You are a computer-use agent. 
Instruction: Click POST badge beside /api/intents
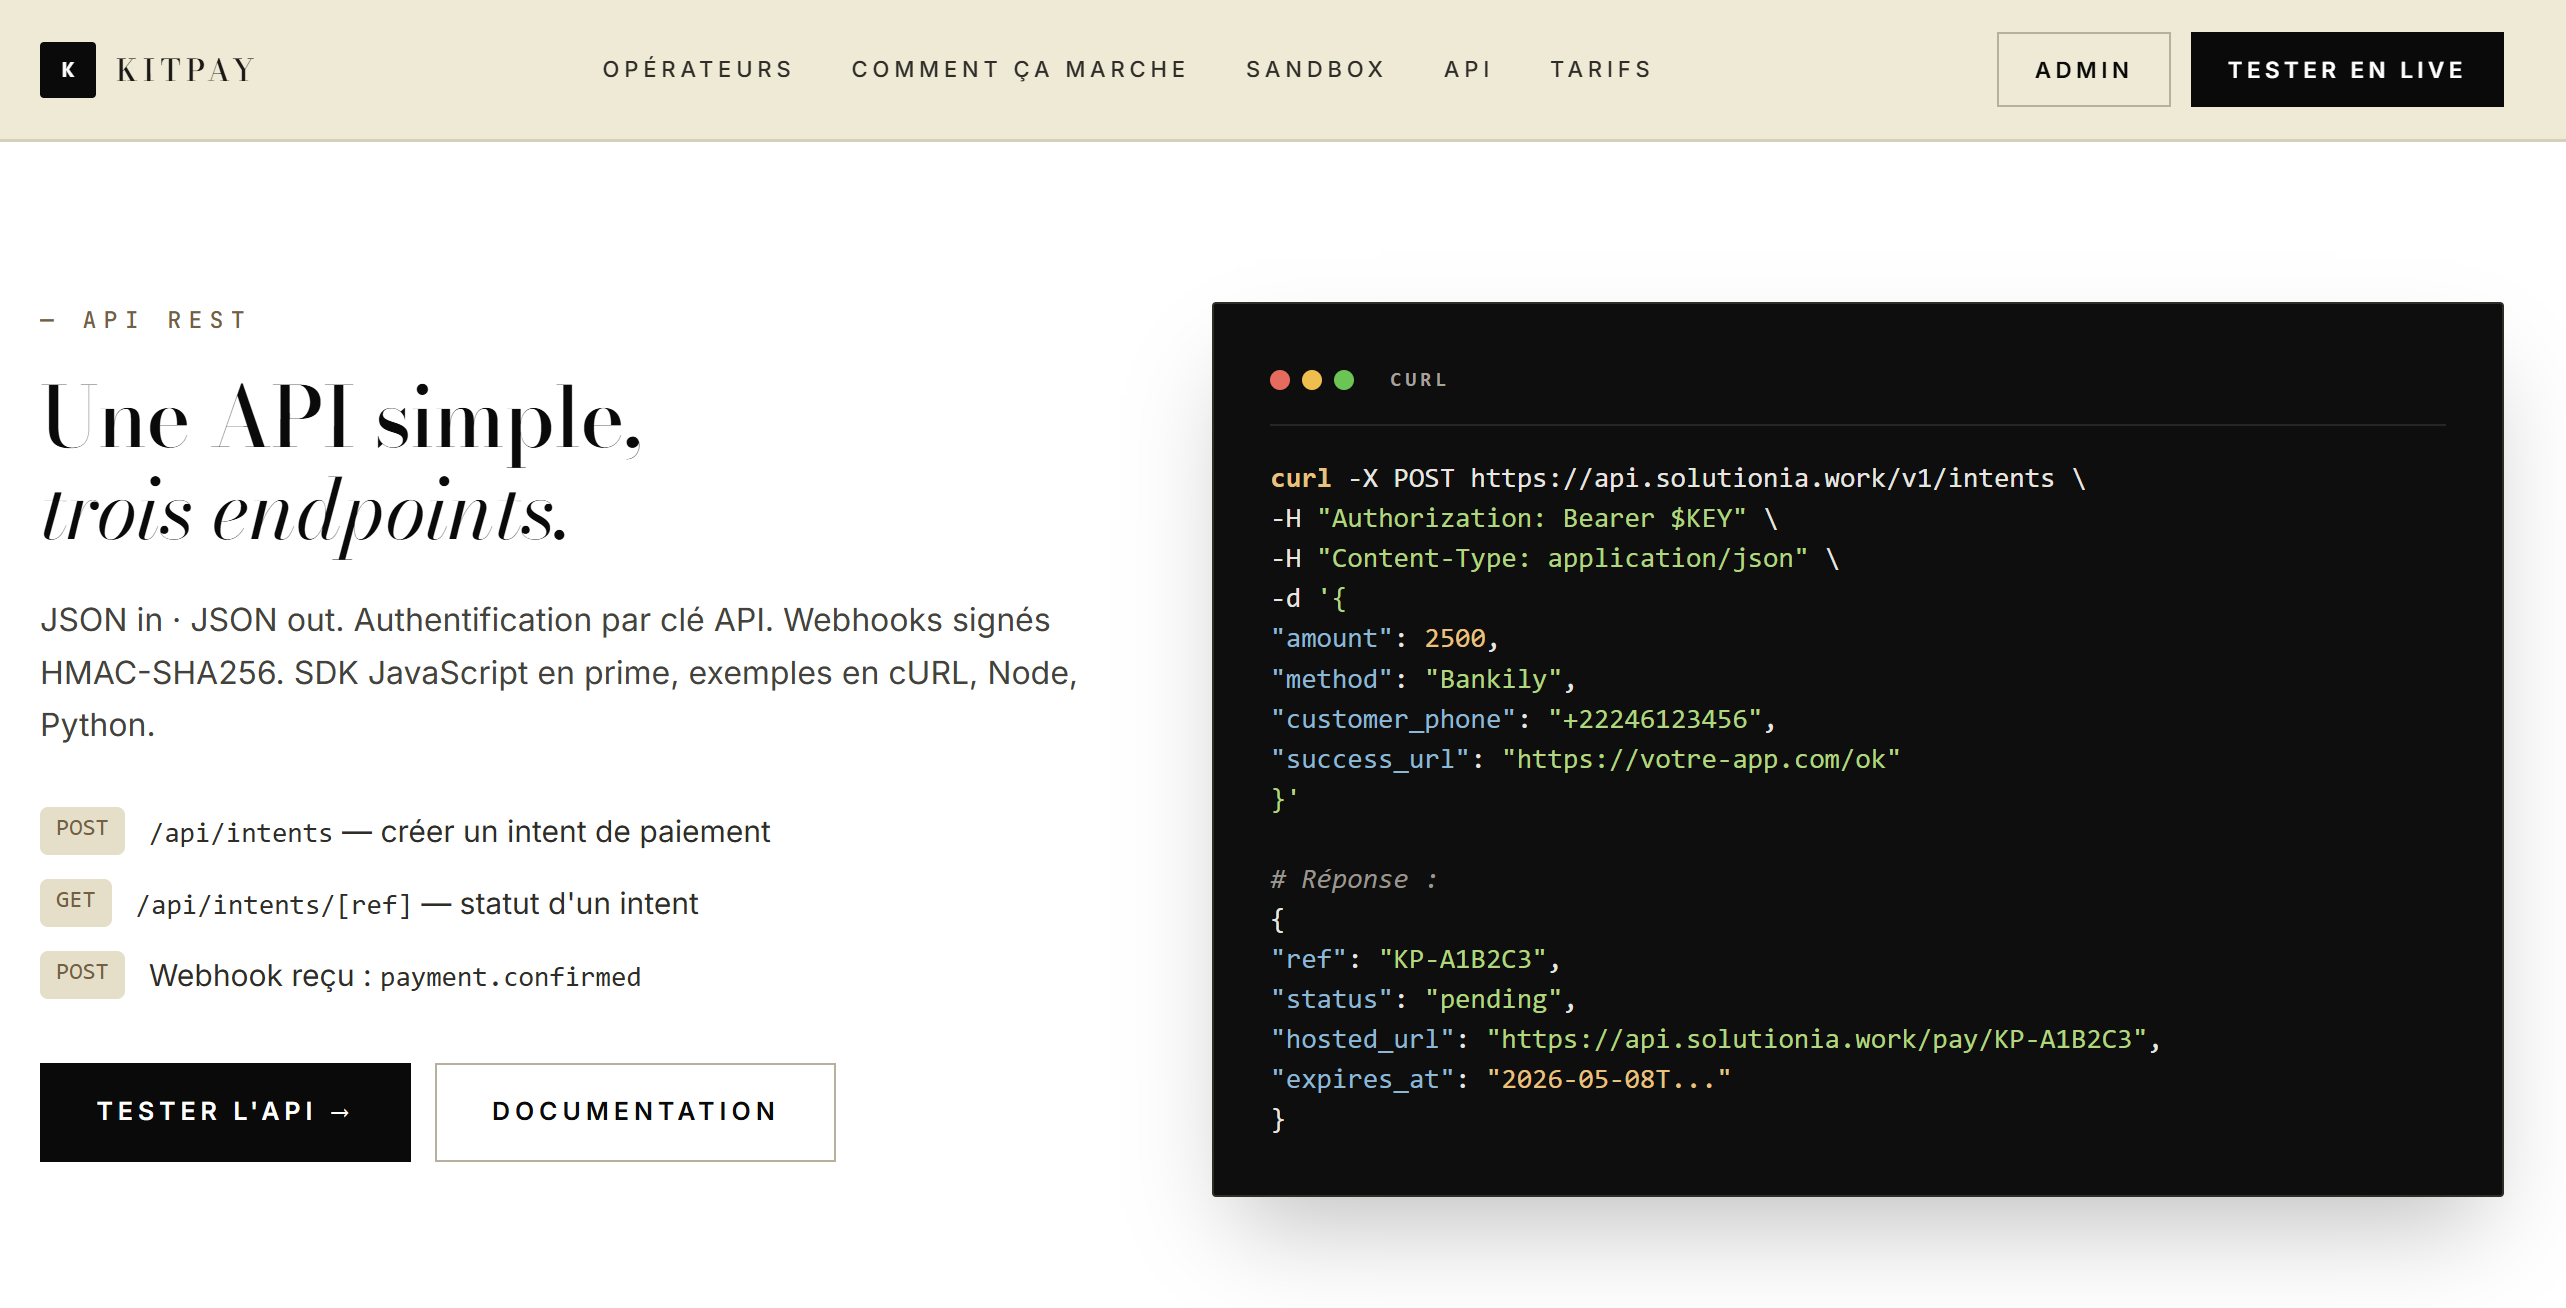(x=82, y=830)
